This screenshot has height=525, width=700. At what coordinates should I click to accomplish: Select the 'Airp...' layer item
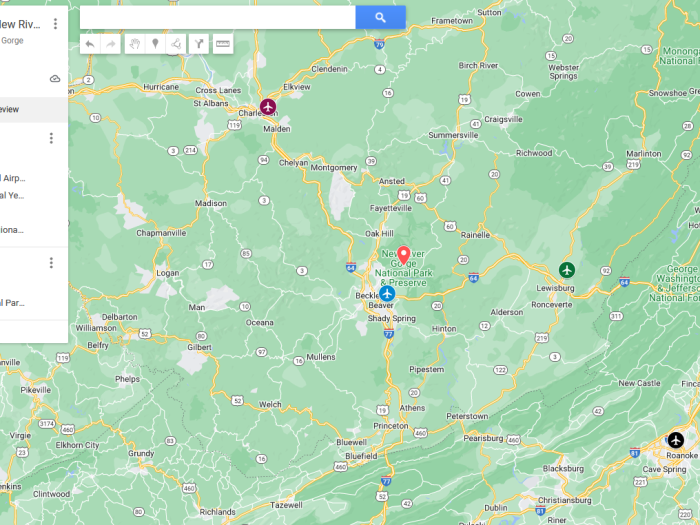[13, 178]
